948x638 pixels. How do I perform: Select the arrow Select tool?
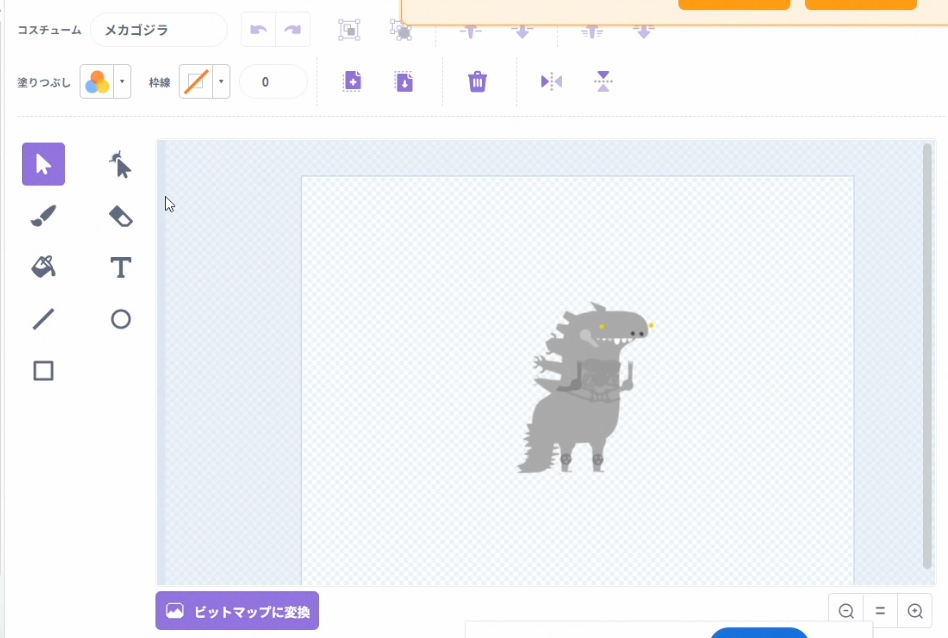pos(43,164)
